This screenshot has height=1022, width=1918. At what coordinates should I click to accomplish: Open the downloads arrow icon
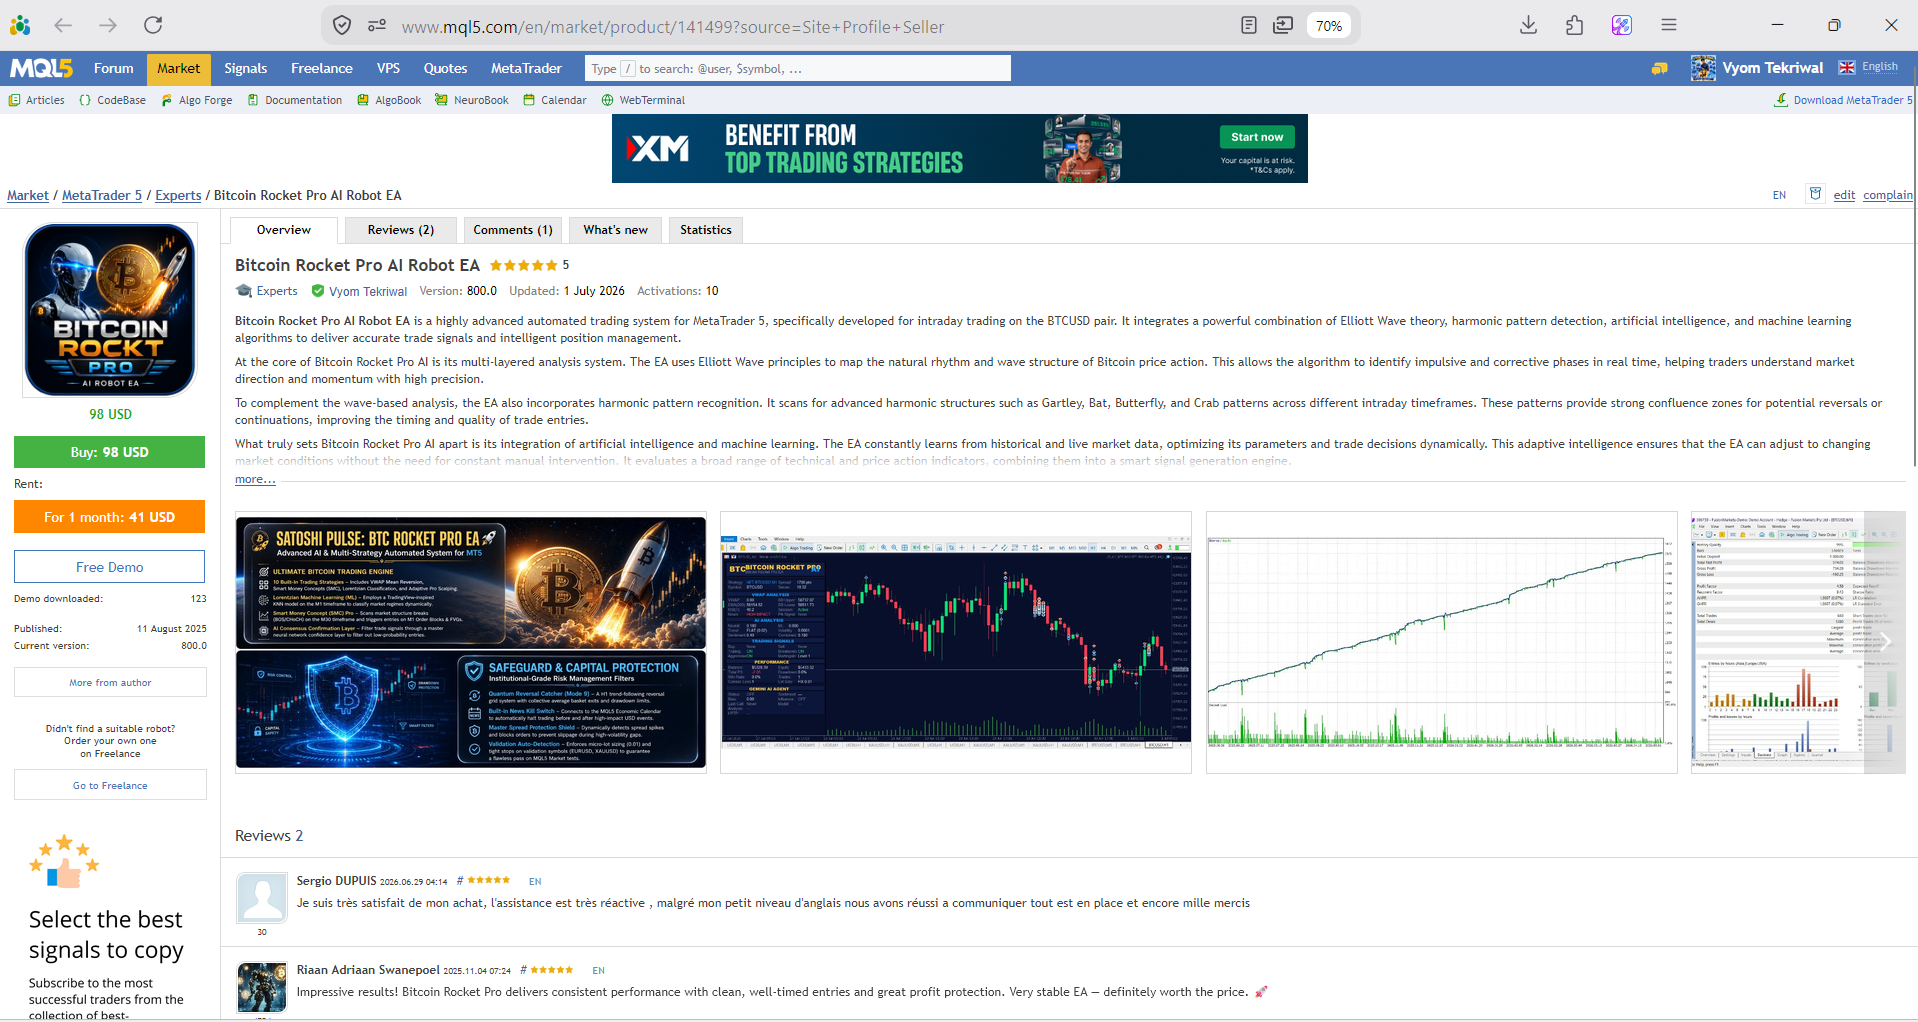(x=1528, y=25)
